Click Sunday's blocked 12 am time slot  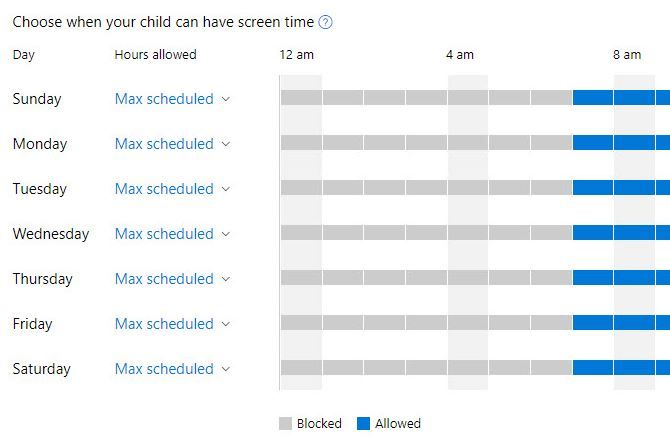[x=301, y=98]
